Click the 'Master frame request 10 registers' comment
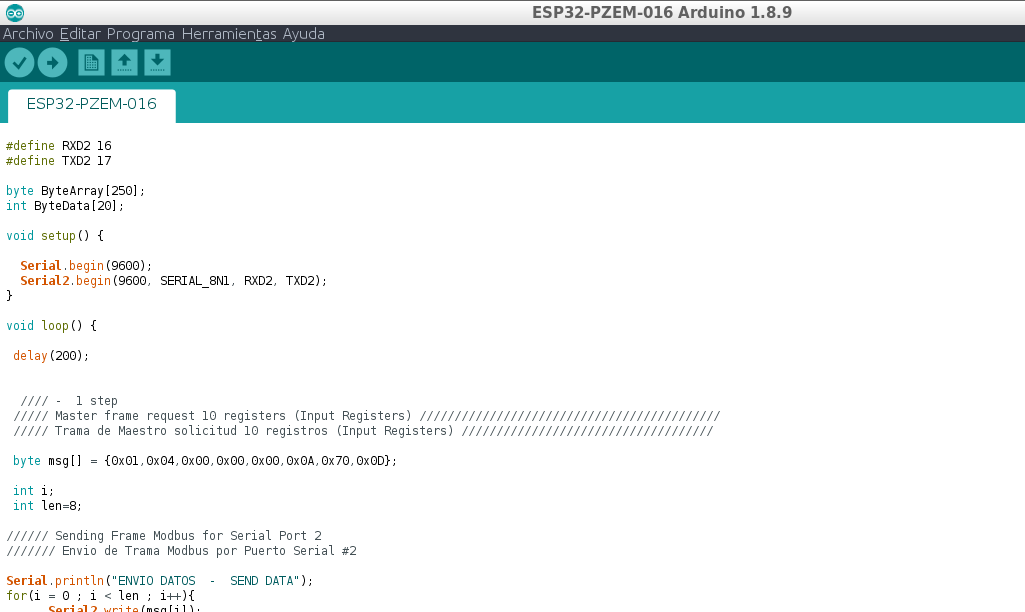 (x=367, y=416)
